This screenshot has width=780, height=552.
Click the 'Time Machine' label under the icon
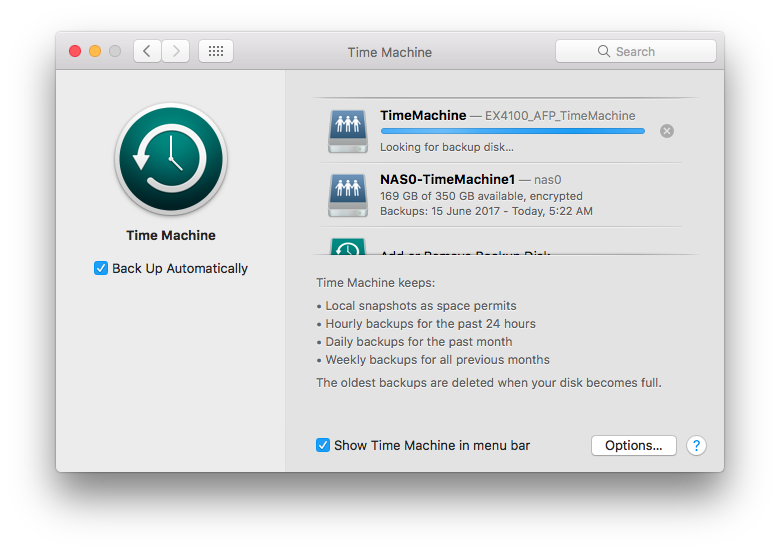pos(171,235)
